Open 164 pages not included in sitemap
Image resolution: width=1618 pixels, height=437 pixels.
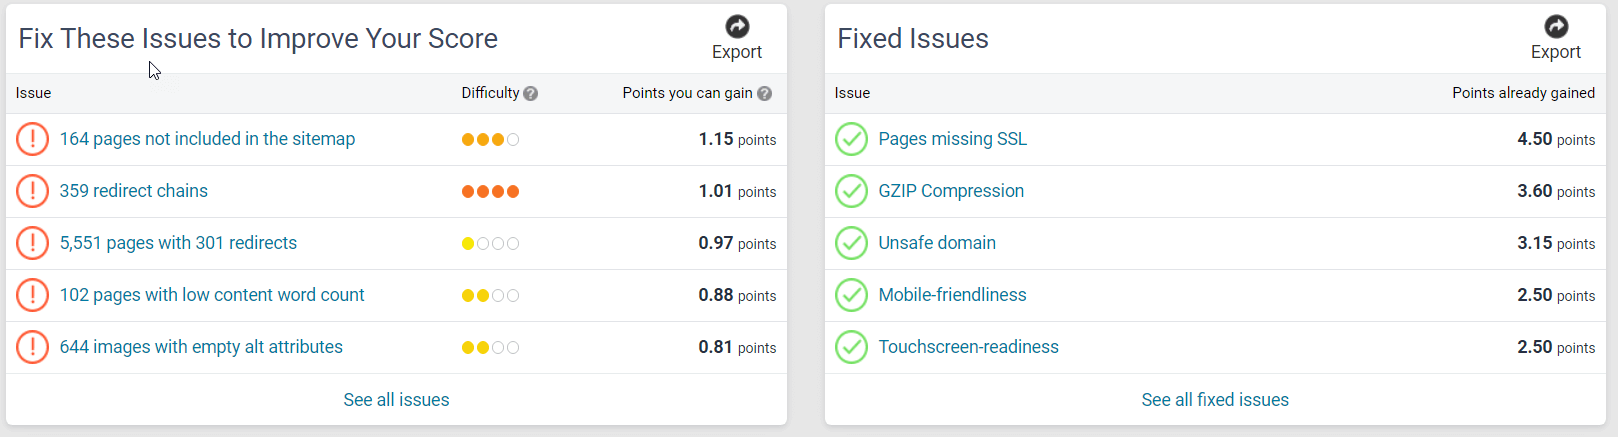click(207, 139)
